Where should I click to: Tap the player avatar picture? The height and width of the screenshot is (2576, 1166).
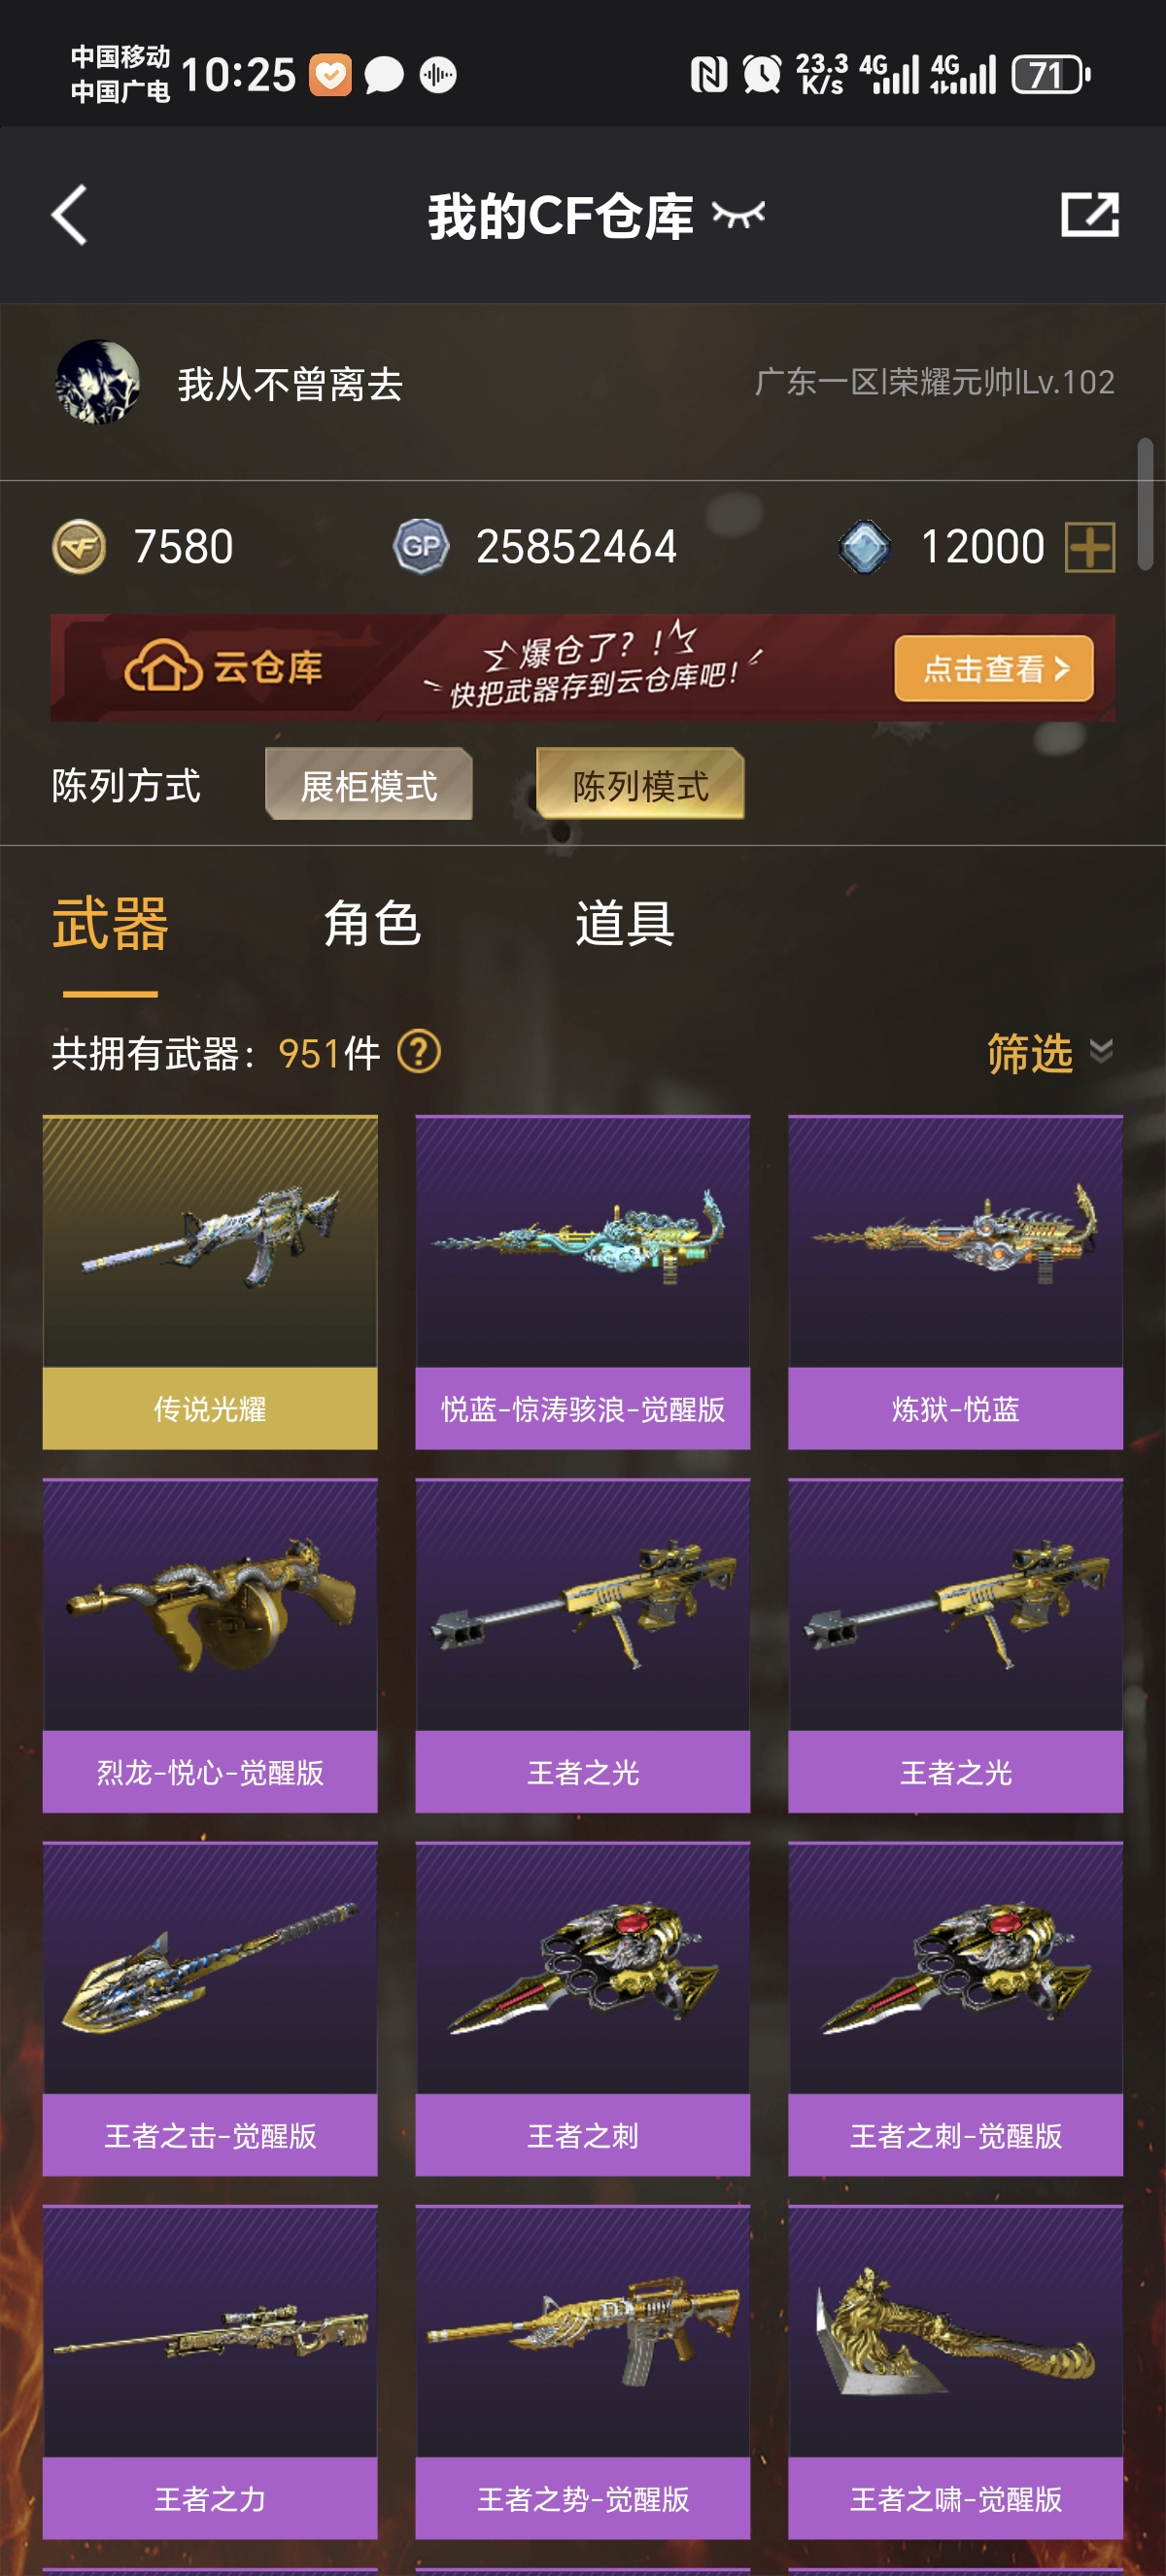97,383
